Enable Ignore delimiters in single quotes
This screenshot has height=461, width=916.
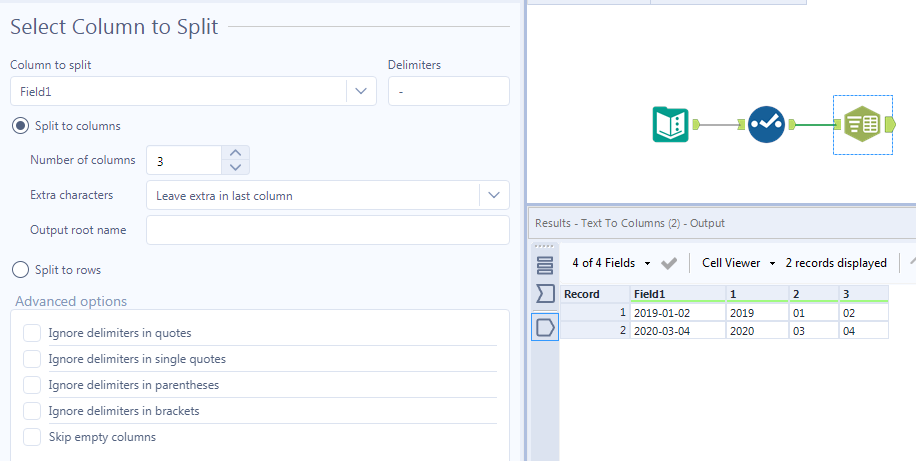tap(32, 359)
